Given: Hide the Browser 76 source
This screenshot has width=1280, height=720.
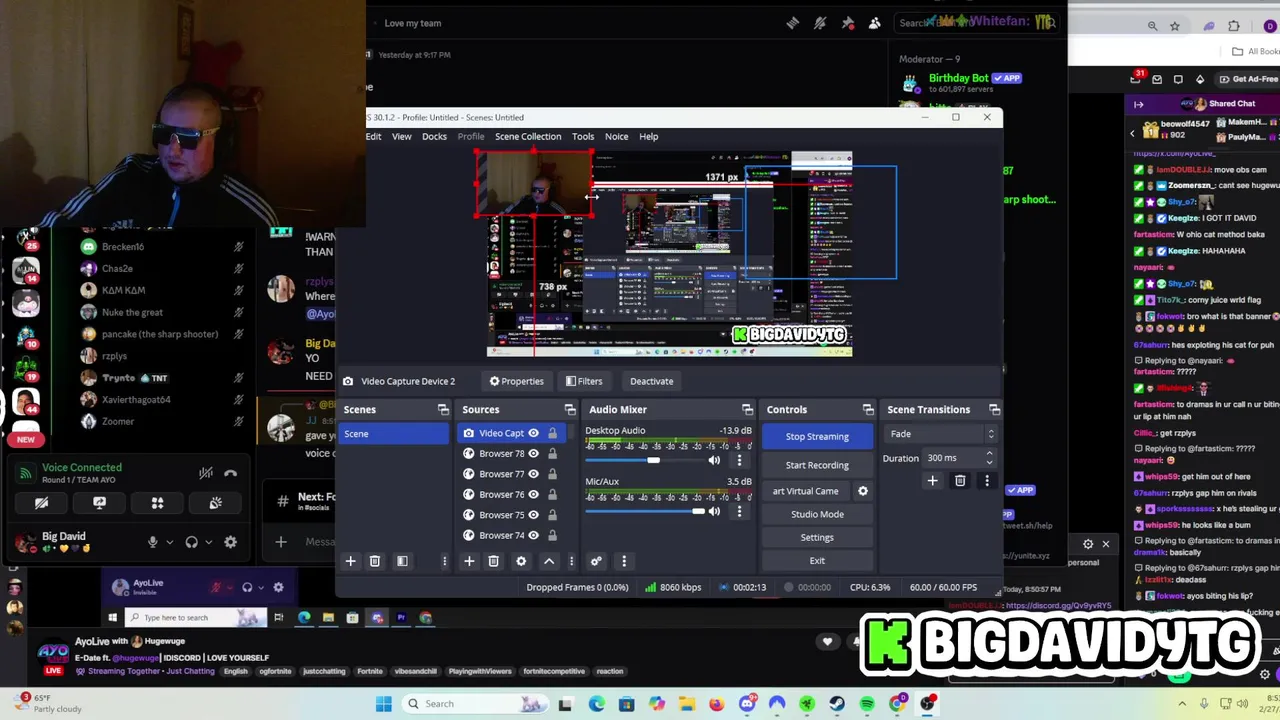Looking at the screenshot, I should [533, 494].
